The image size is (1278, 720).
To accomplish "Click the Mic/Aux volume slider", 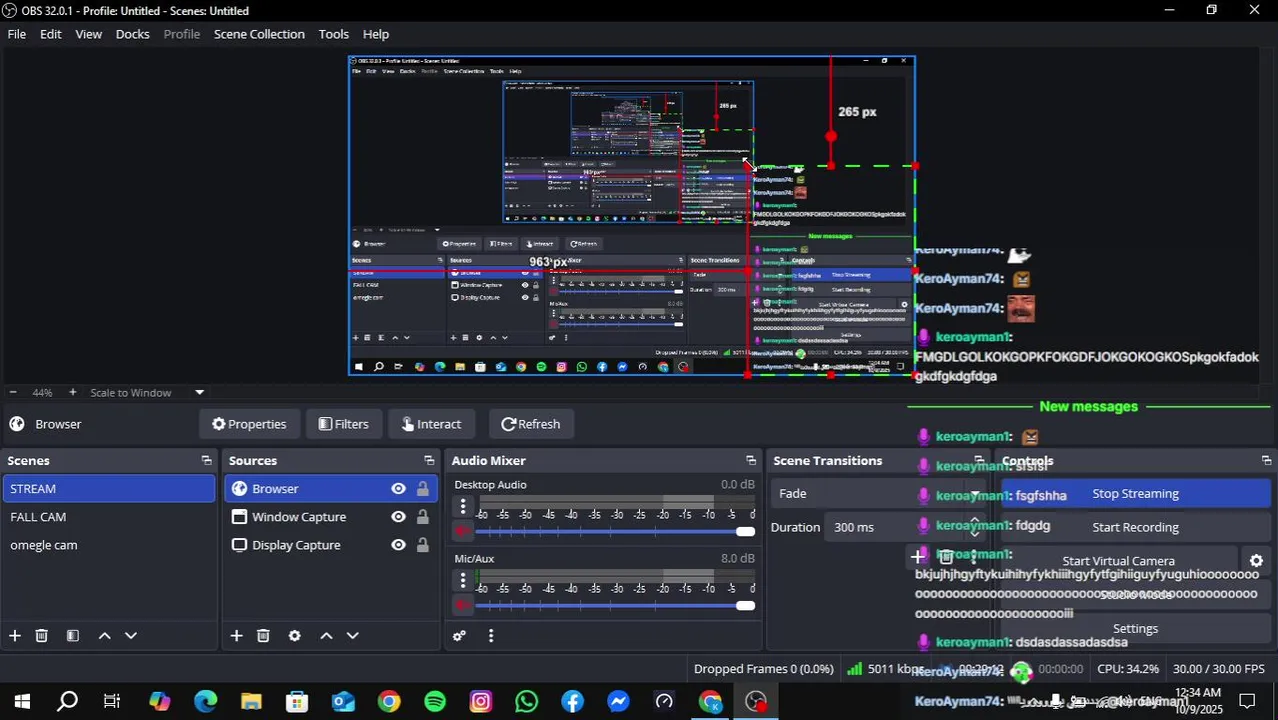I will click(614, 606).
